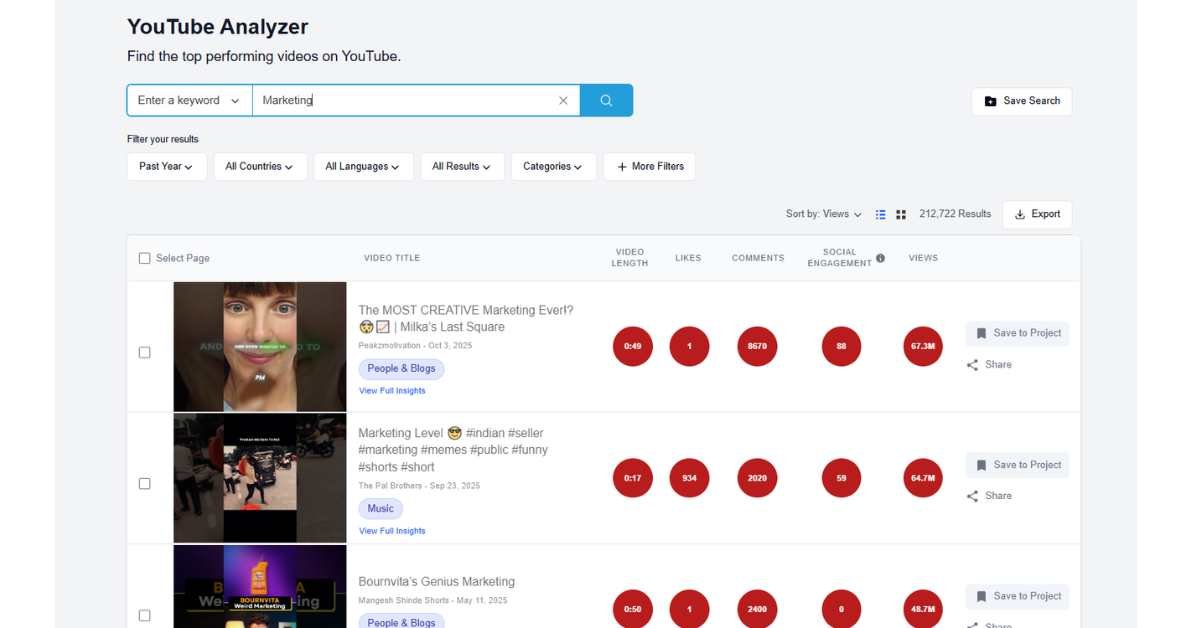Click the 64.7M views badge
The width and height of the screenshot is (1200, 628).
(923, 478)
